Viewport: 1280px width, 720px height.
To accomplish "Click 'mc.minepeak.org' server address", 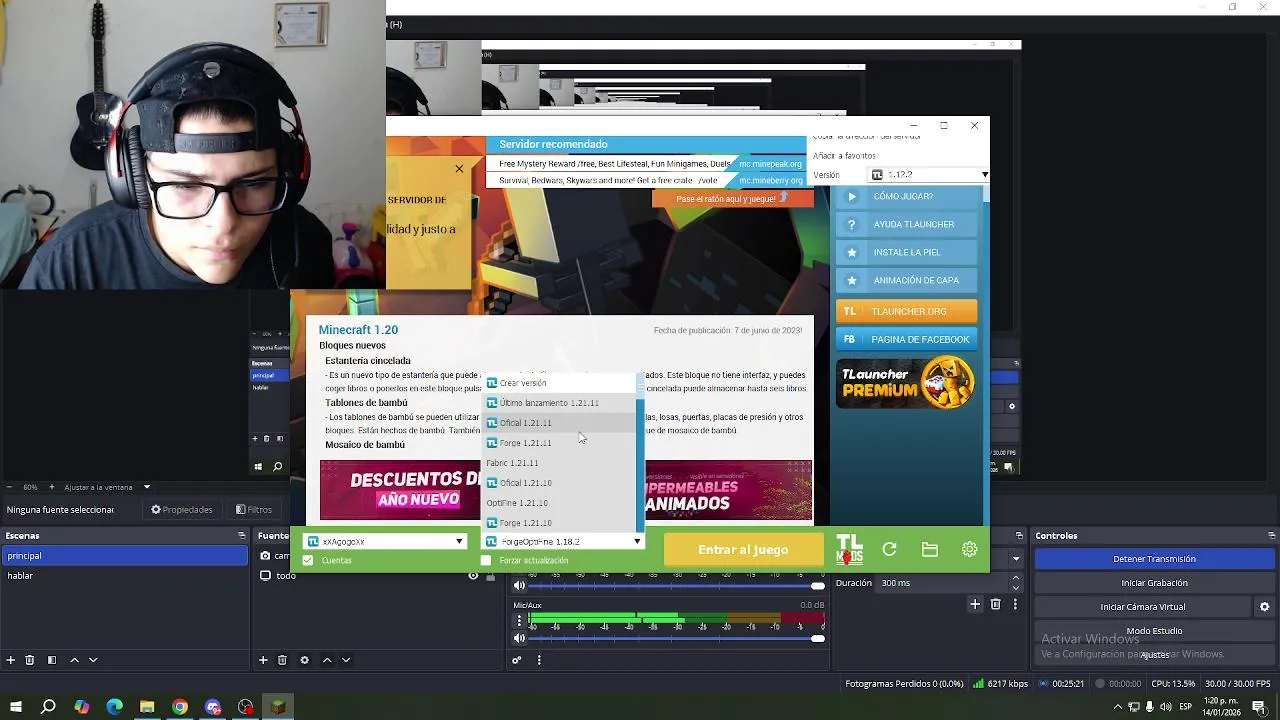I will click(x=770, y=164).
